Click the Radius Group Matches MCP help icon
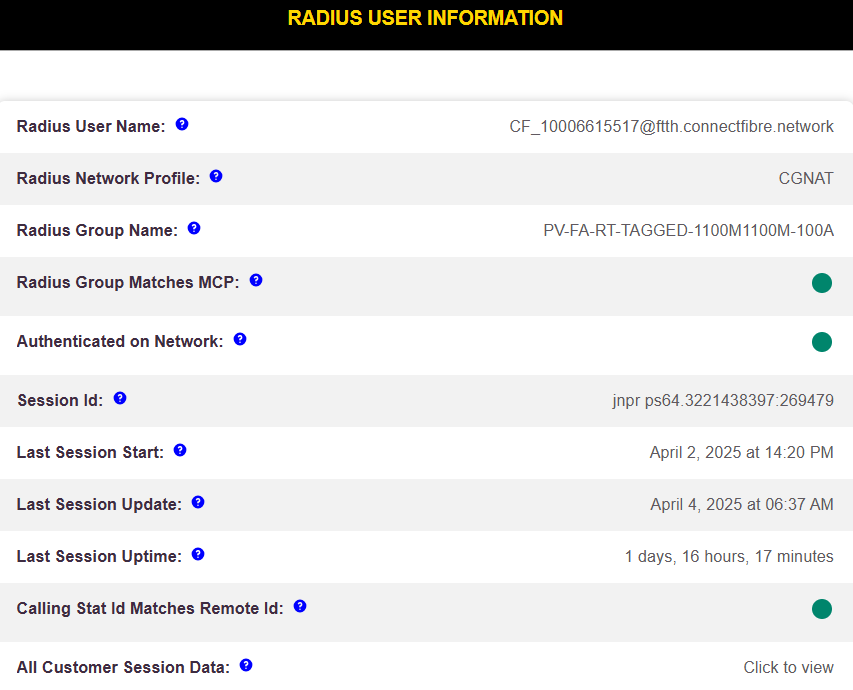 click(x=255, y=280)
